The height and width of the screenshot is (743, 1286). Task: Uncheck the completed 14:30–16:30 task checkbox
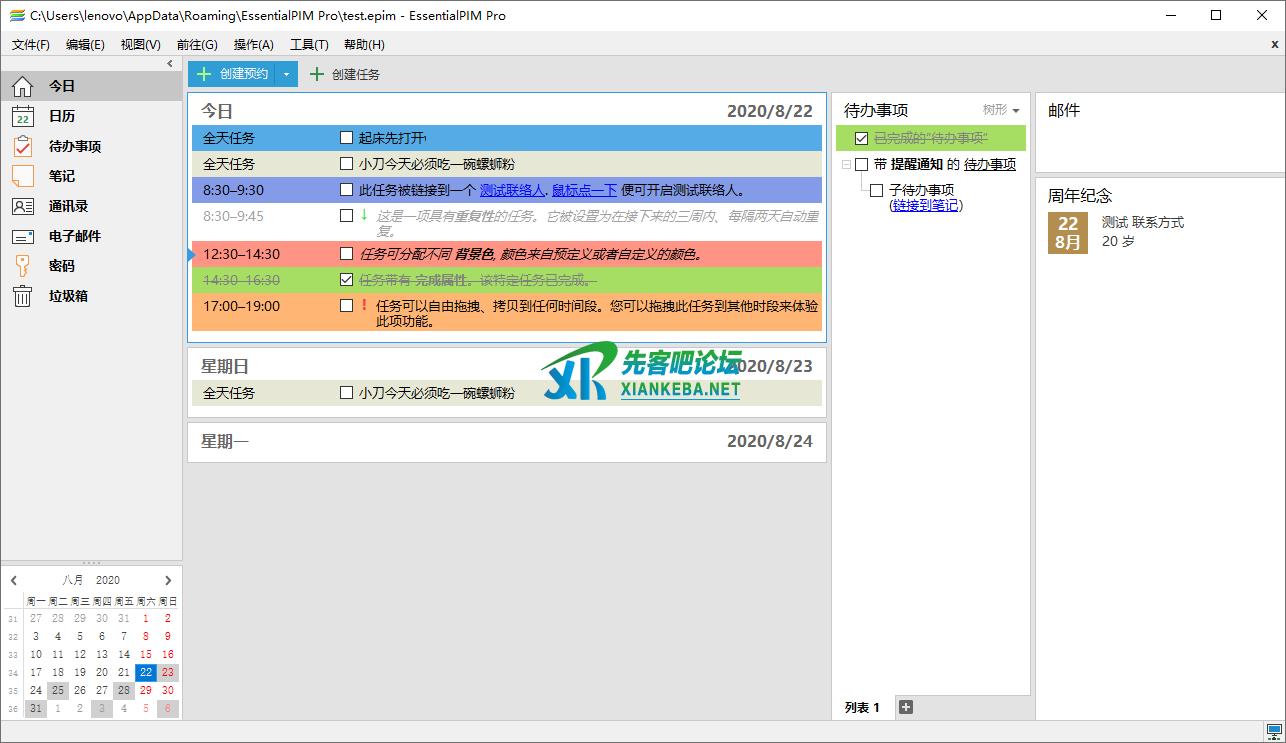[x=346, y=280]
